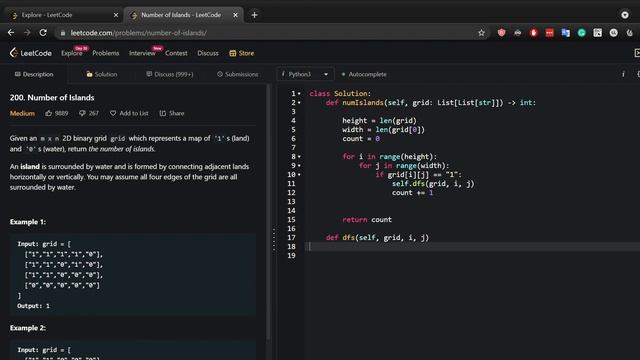640x360 pixels.
Task: Open the Python3 language dropdown
Action: click(x=305, y=74)
